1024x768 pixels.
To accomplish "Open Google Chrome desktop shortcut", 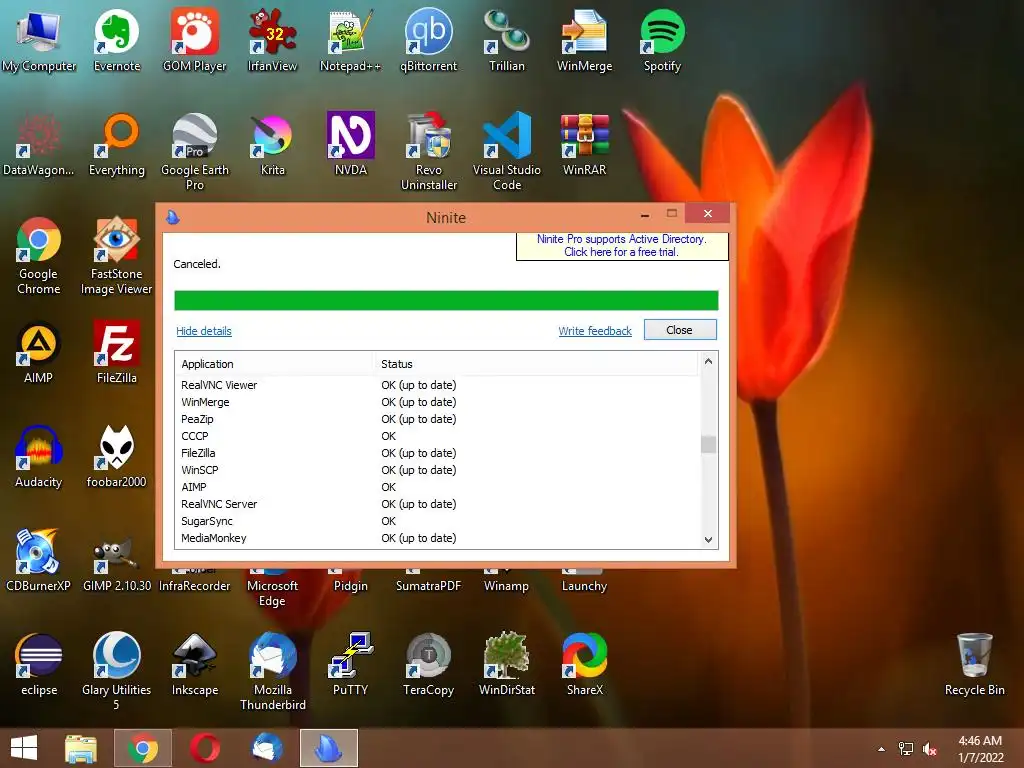I will click(39, 256).
